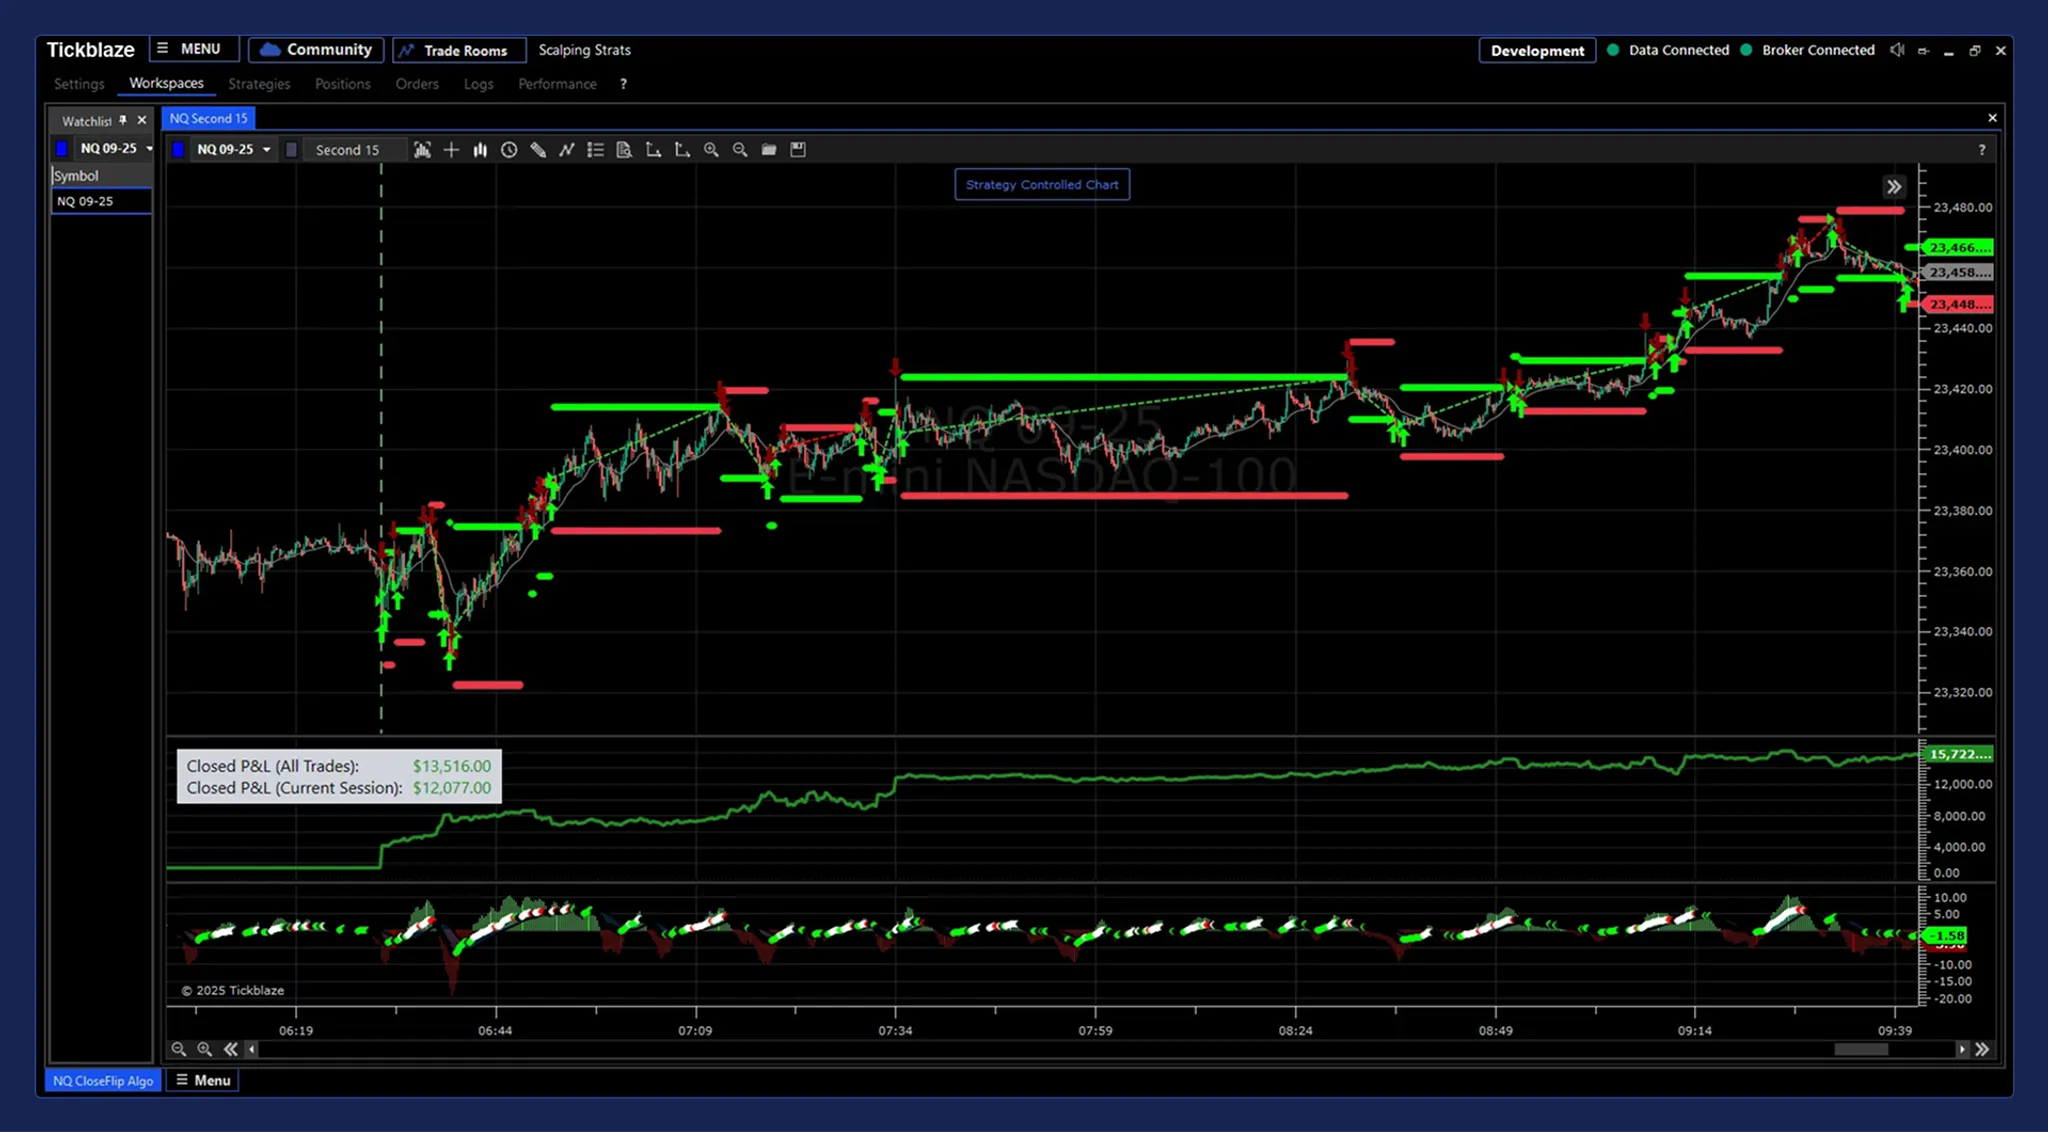Switch to the Settings tab

coord(79,84)
